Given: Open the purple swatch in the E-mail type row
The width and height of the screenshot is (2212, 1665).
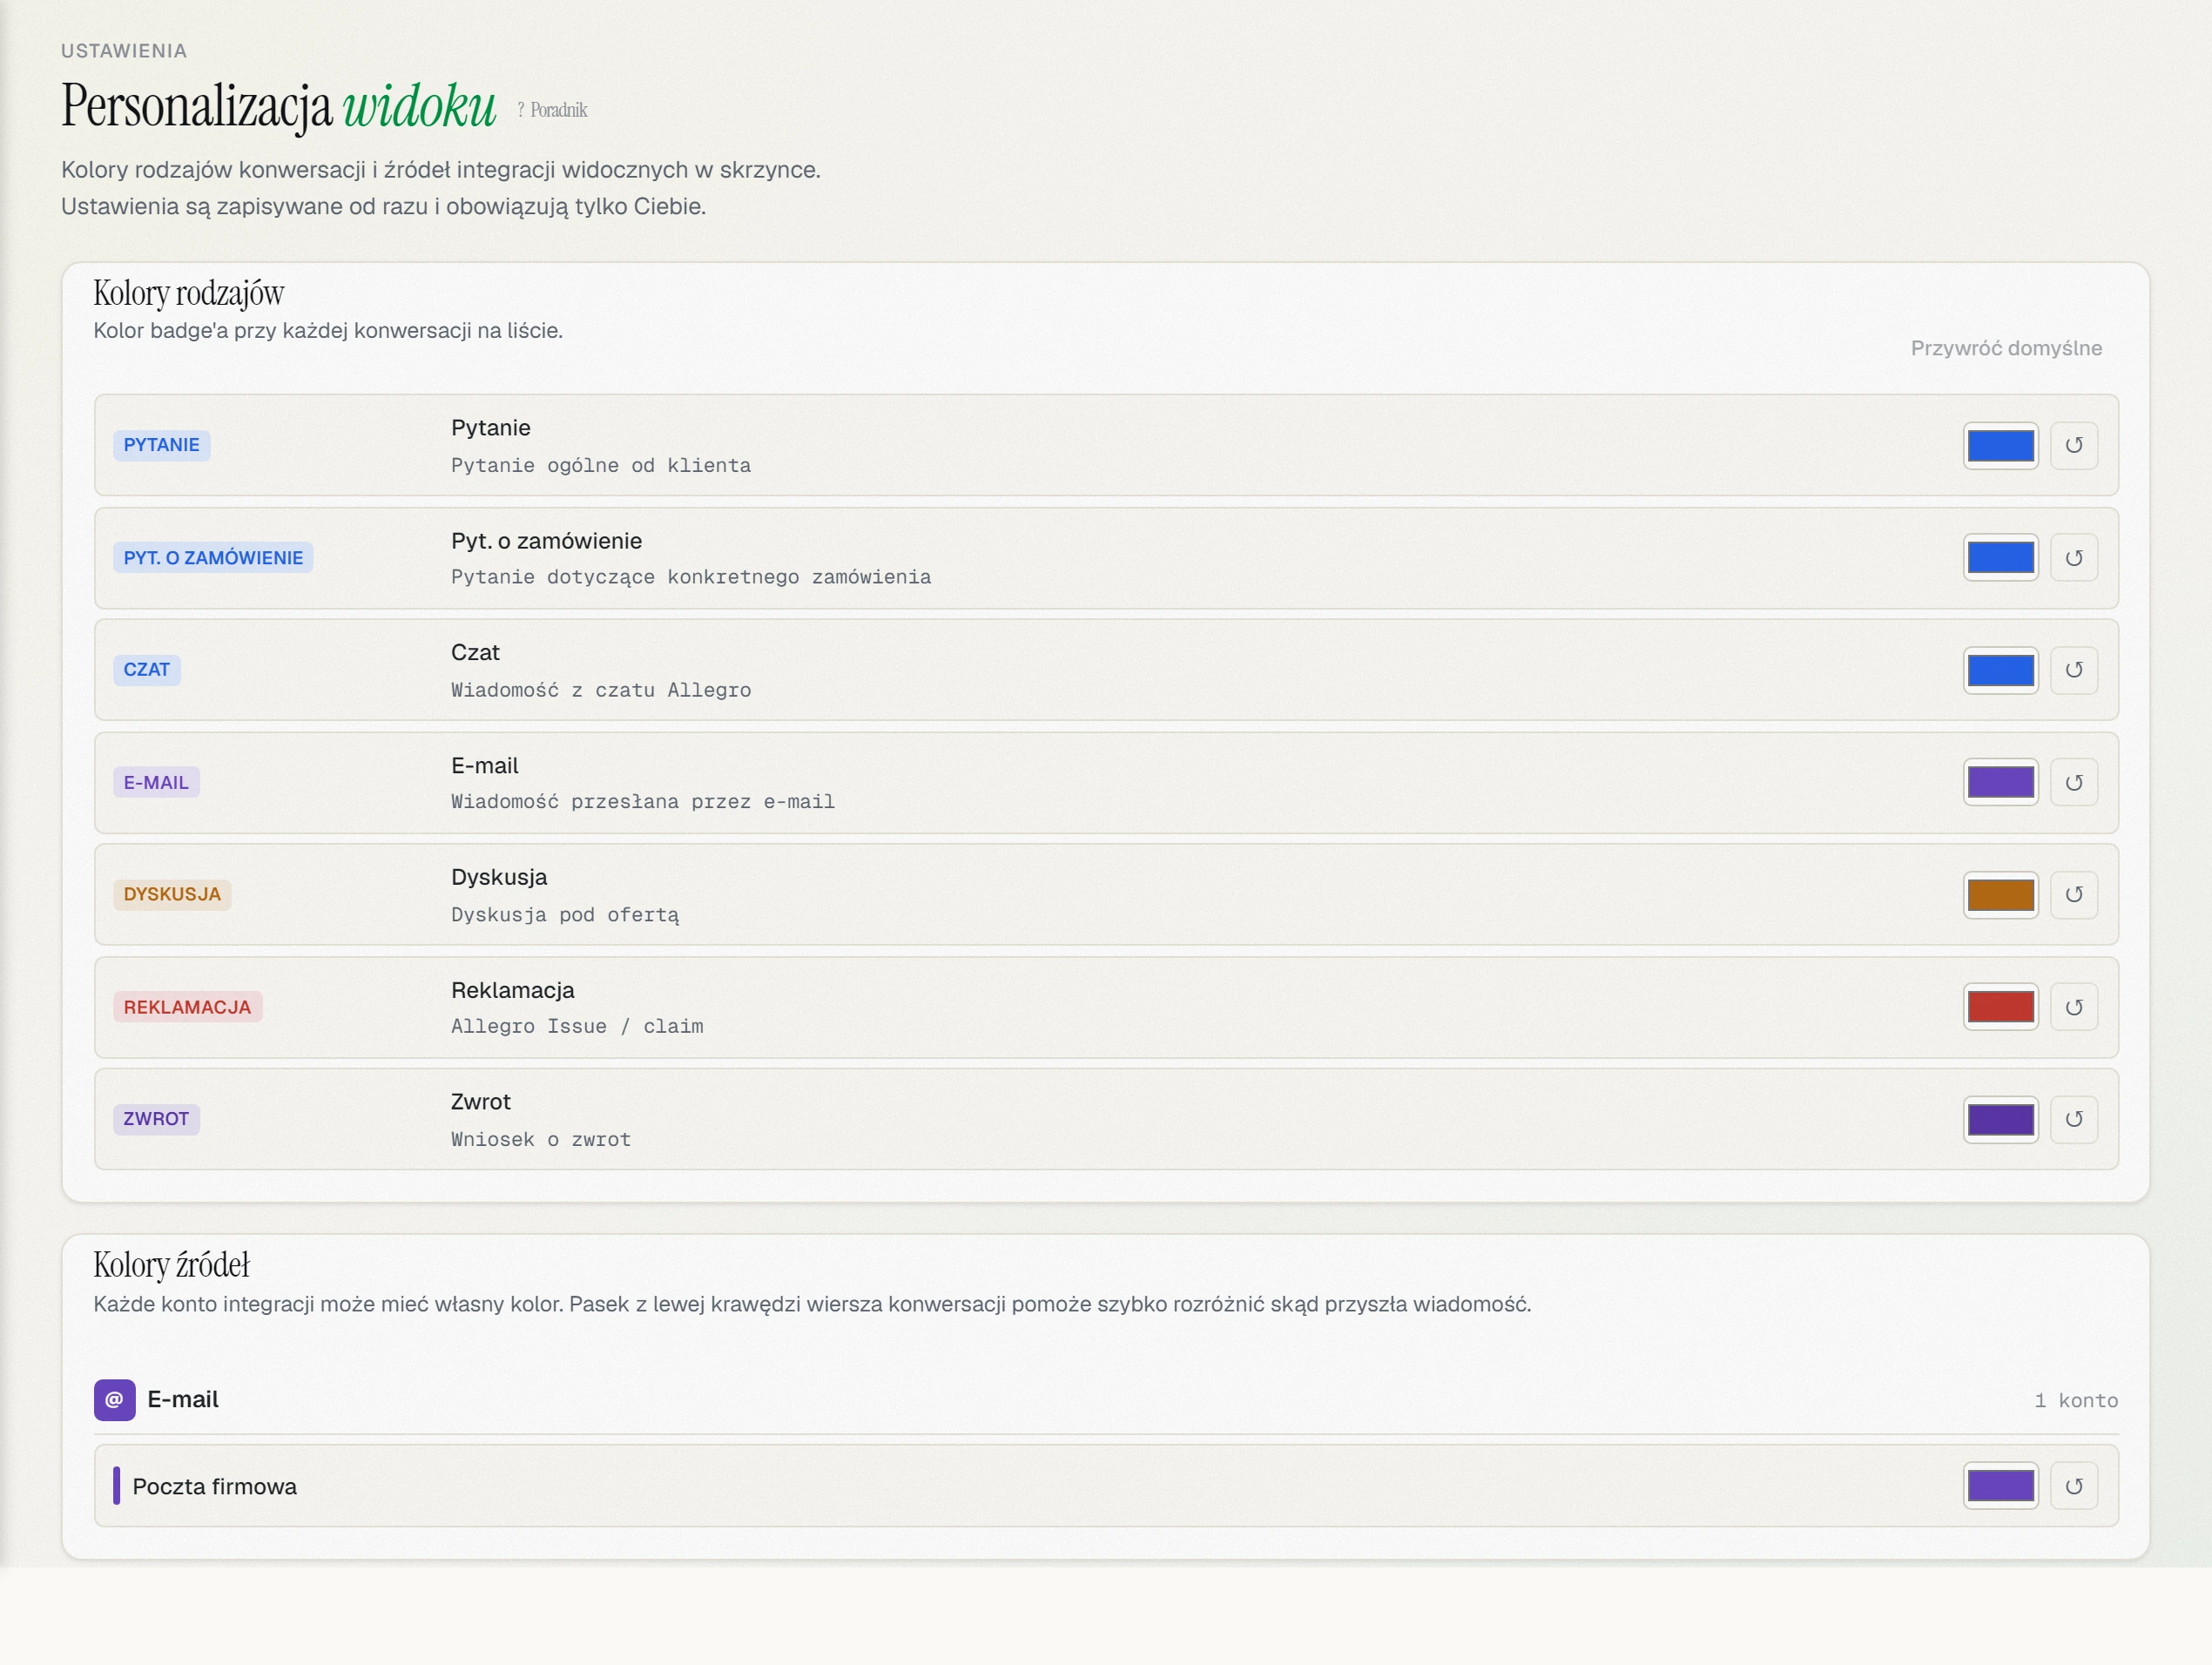Looking at the screenshot, I should point(2000,783).
